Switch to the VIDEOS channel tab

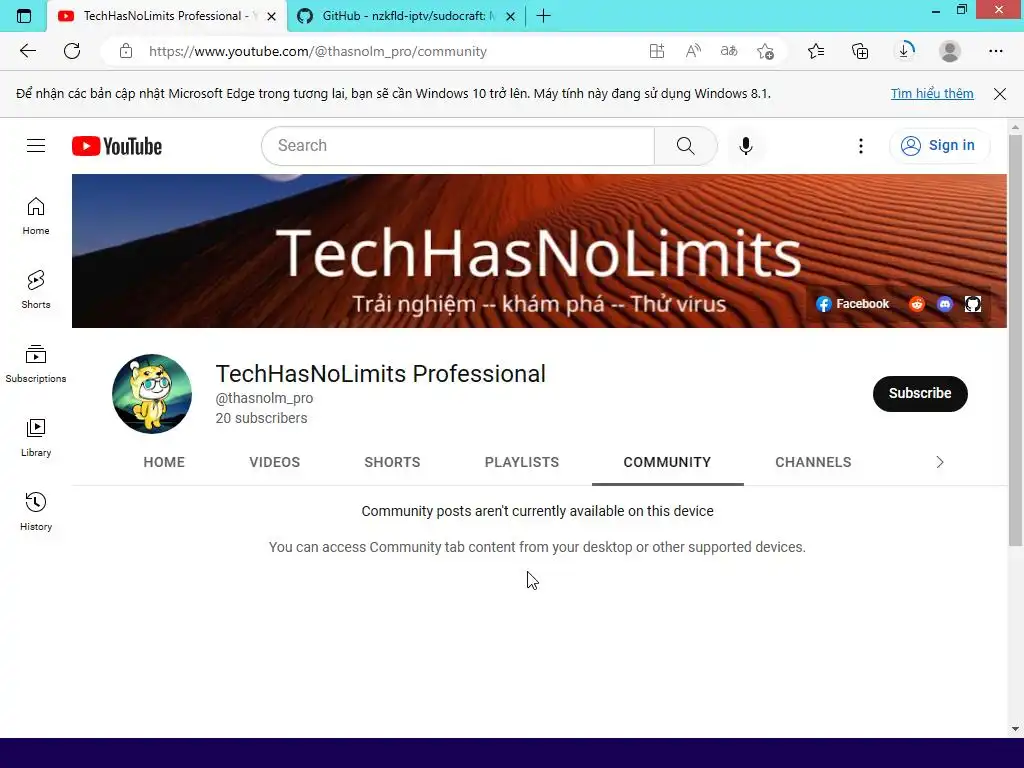click(x=274, y=462)
